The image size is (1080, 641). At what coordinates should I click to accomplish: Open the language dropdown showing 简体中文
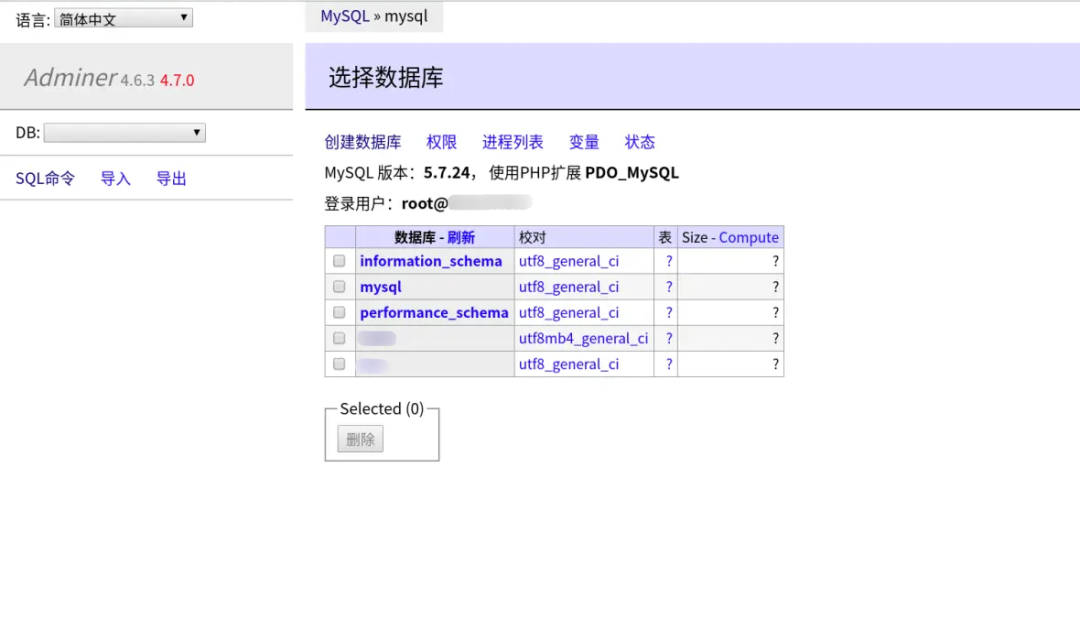click(123, 19)
